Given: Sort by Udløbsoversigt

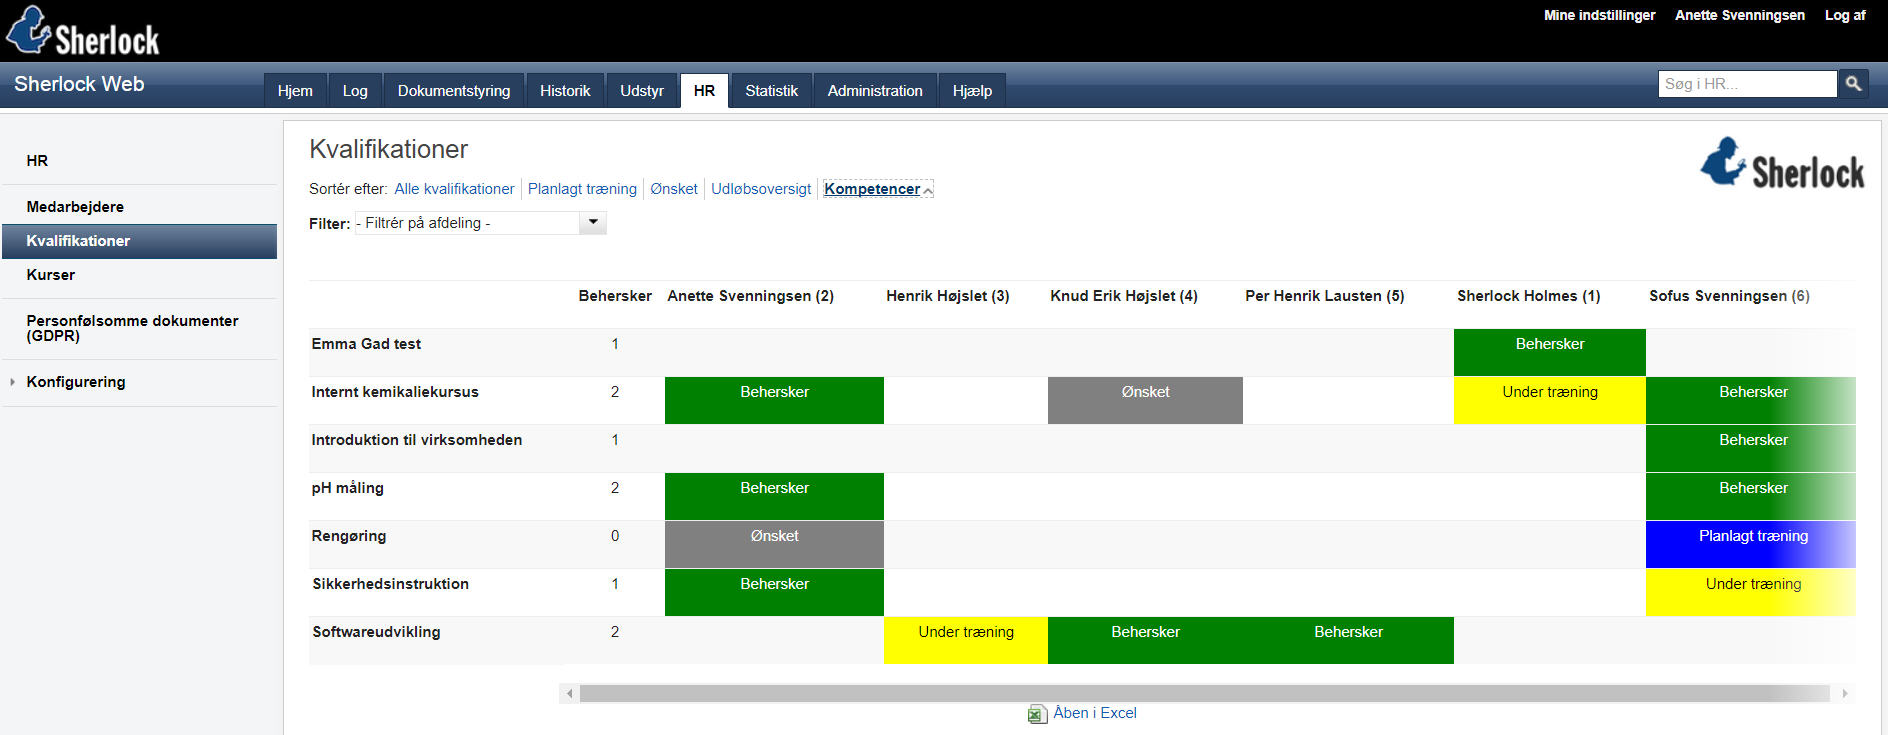Looking at the screenshot, I should pos(760,189).
